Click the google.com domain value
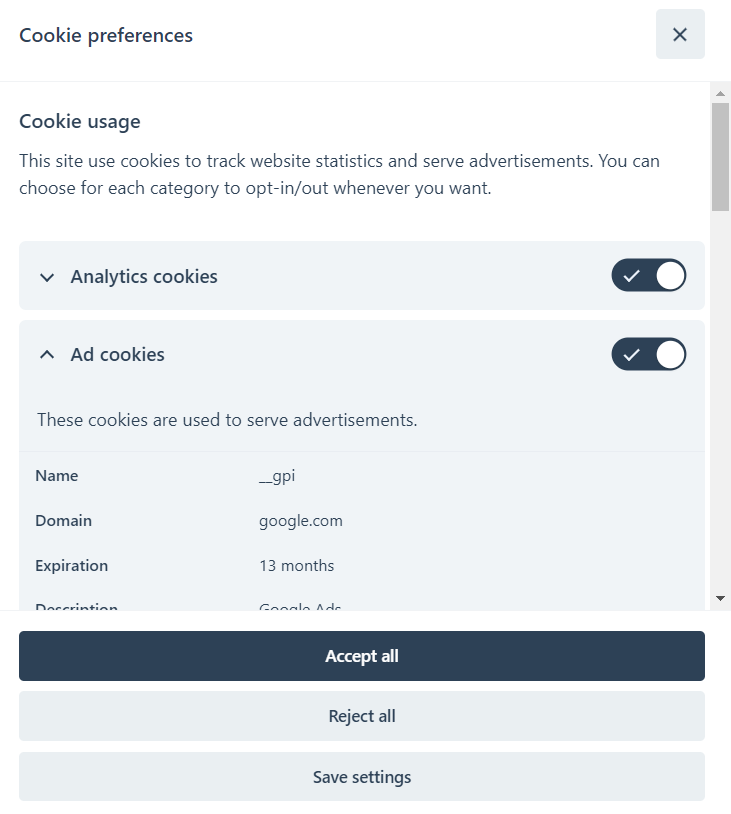The height and width of the screenshot is (814, 731). [x=301, y=521]
